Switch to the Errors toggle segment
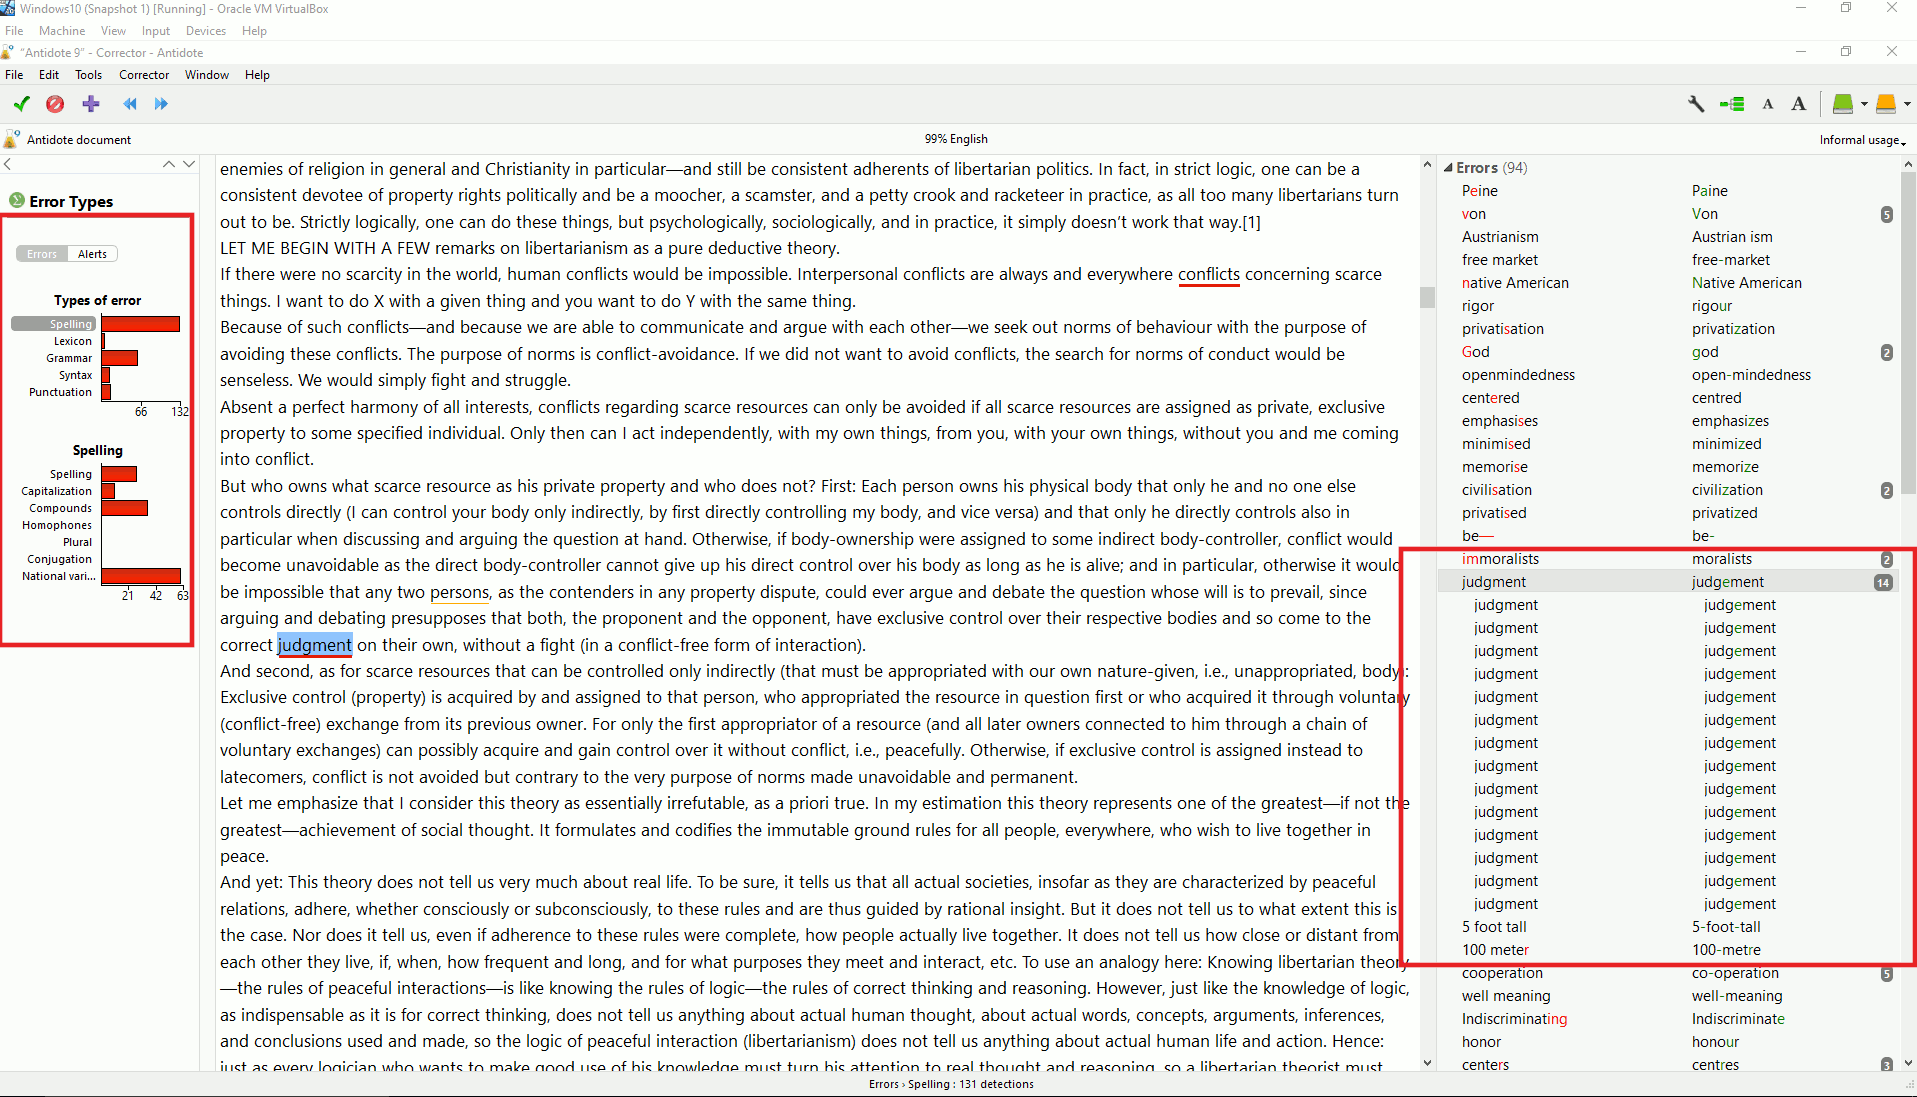The height and width of the screenshot is (1097, 1917). point(42,254)
